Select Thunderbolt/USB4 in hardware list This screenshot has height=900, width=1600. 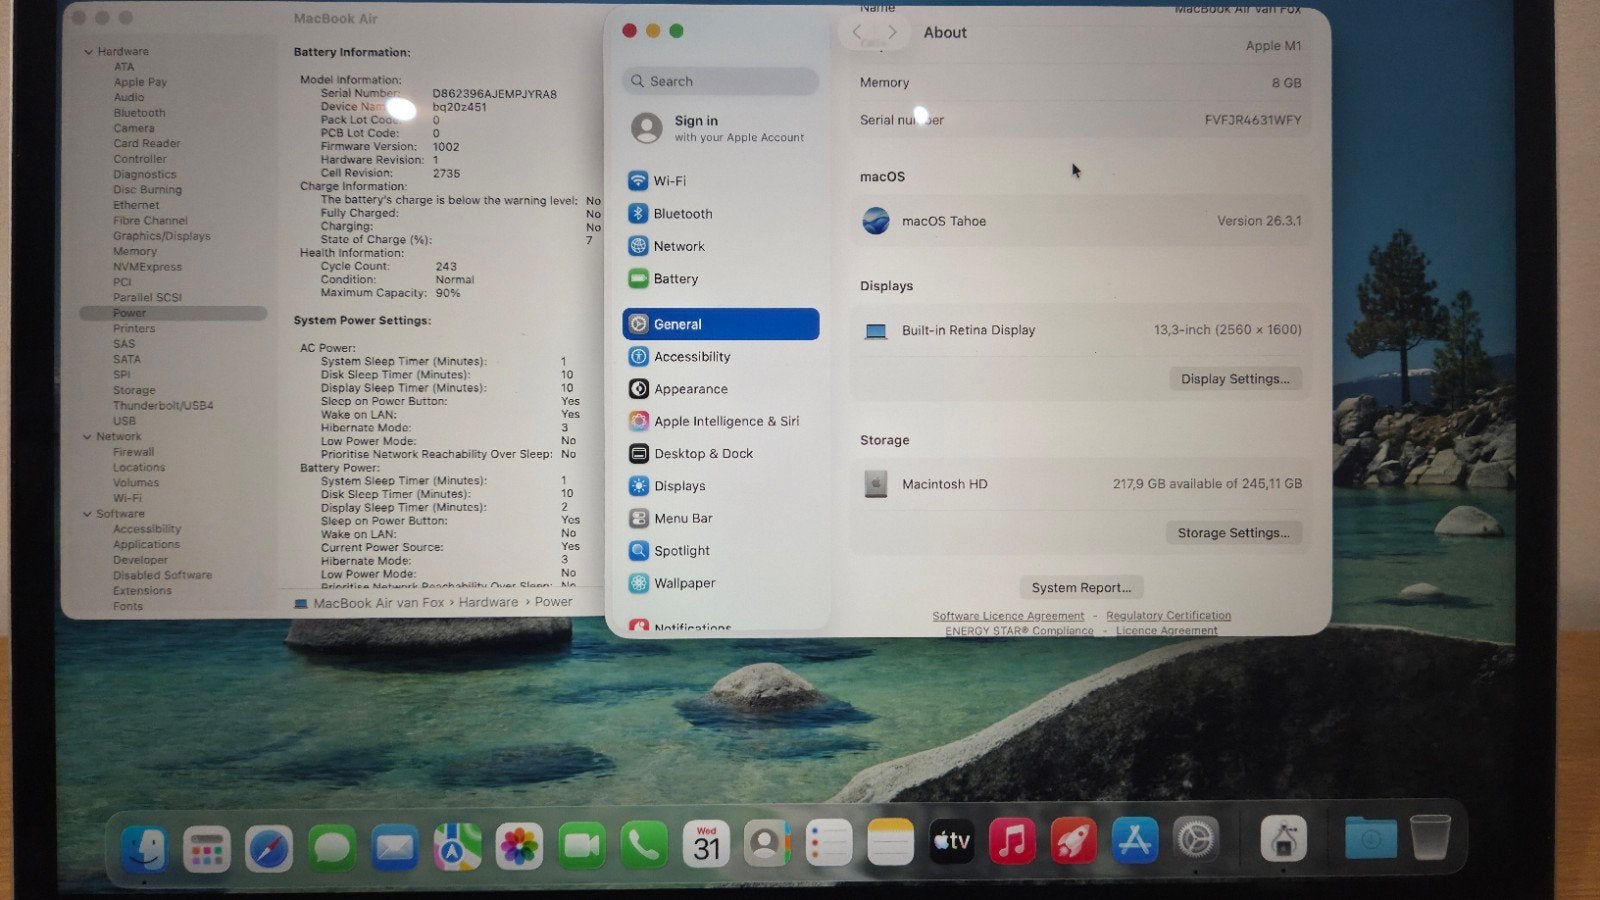(163, 406)
